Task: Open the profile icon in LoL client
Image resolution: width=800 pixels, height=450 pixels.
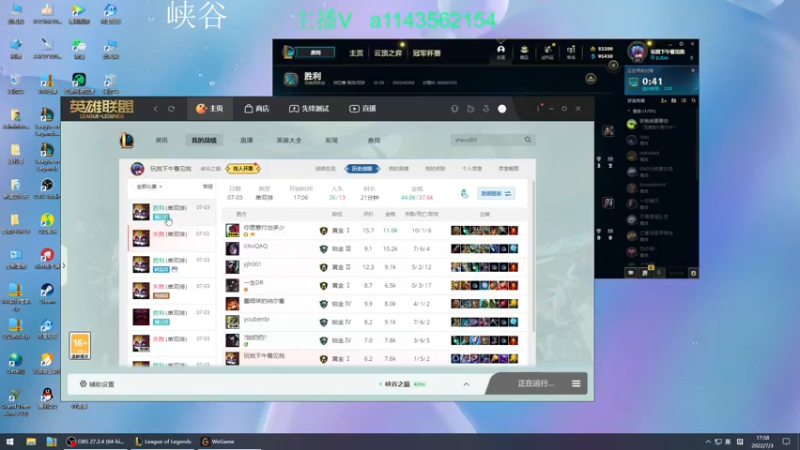Action: click(x=501, y=52)
